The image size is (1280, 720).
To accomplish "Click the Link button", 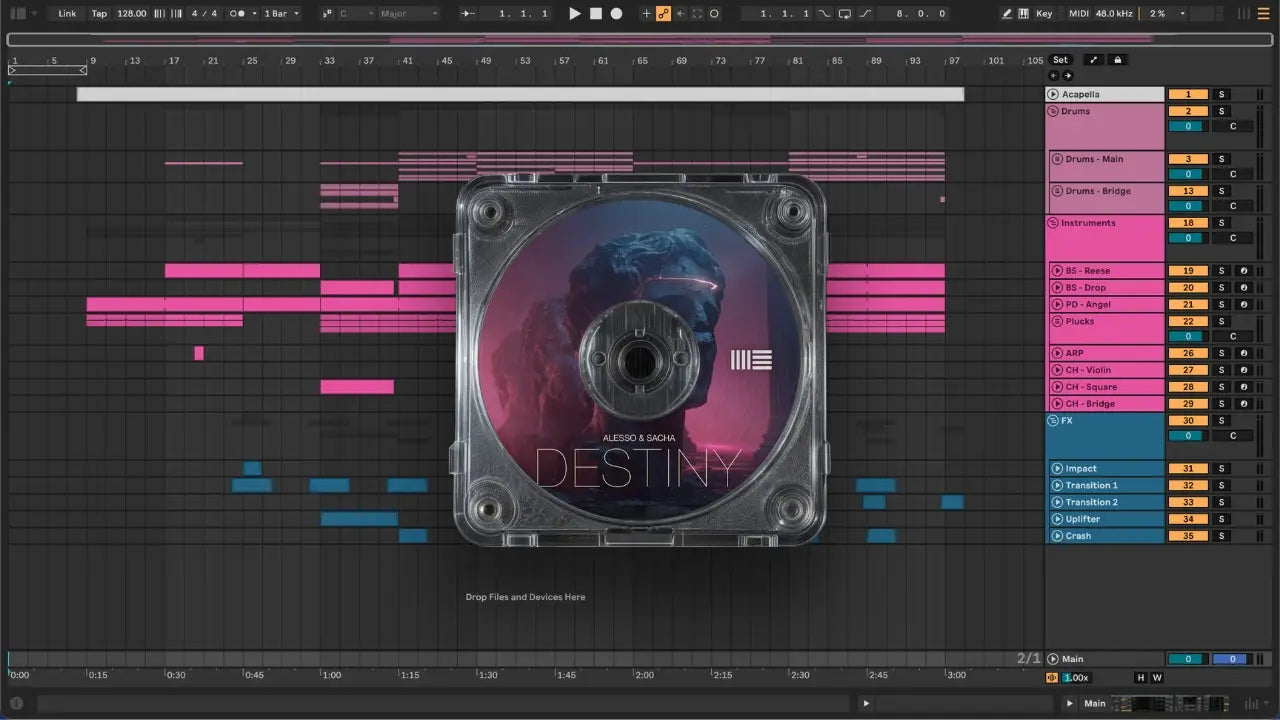I will tap(67, 14).
